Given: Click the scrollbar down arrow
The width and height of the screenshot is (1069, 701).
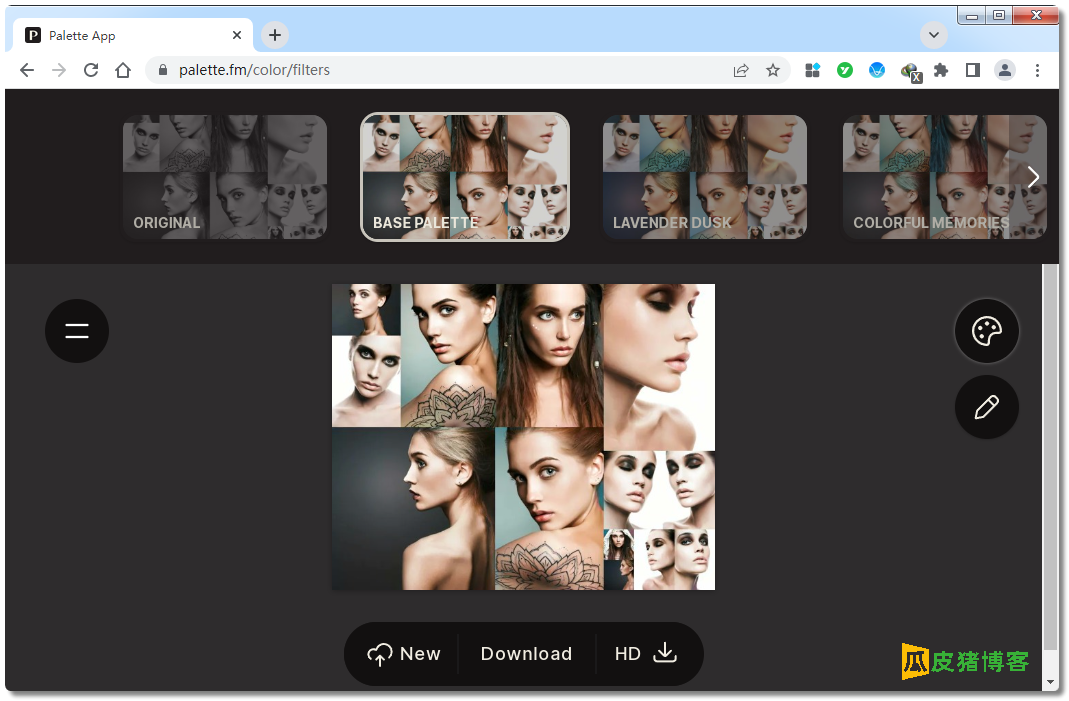Looking at the screenshot, I should click(x=1050, y=682).
